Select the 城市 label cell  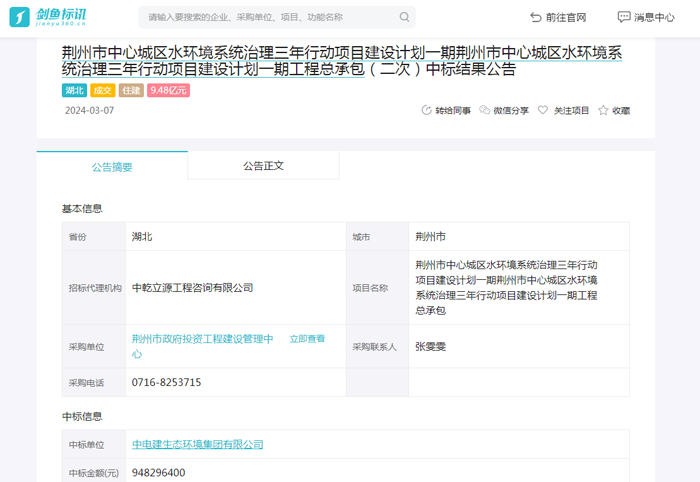378,237
